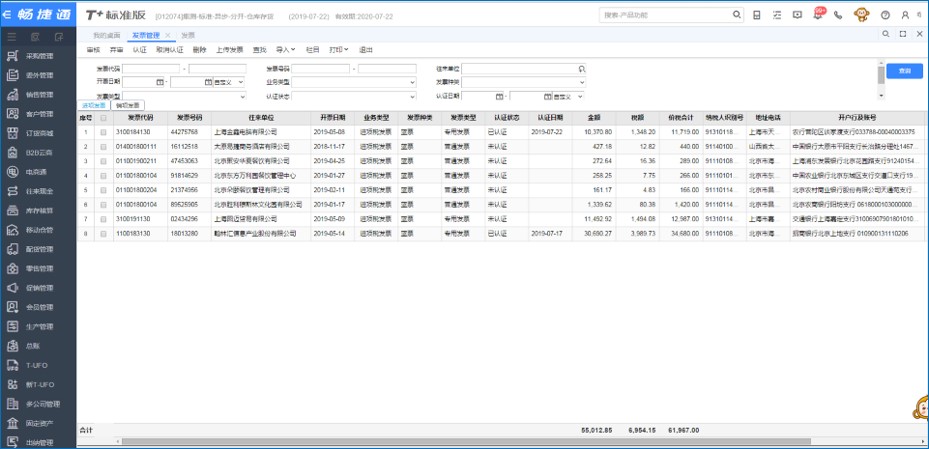929x449 pixels.
Task: Click the 退出 toolbar command
Action: point(366,50)
